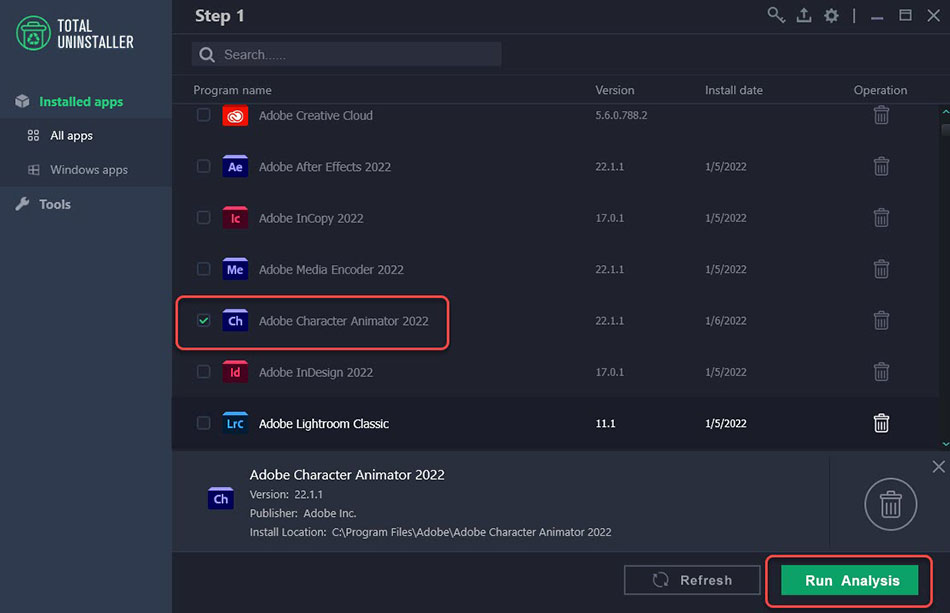Click the Install Location path in details
The image size is (950, 613).
pyautogui.click(x=471, y=532)
